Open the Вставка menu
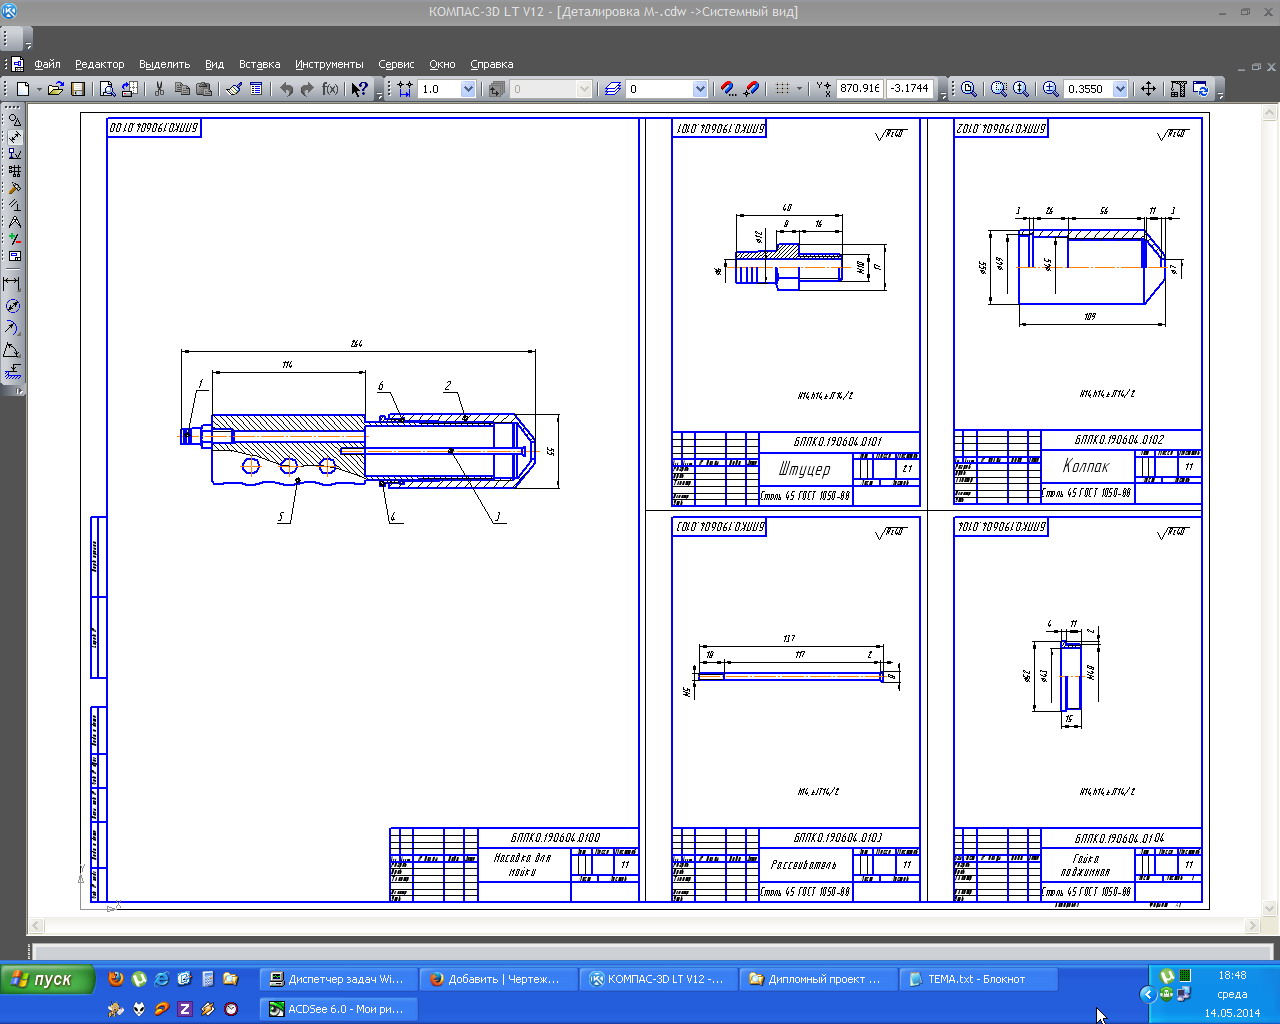 tap(259, 64)
